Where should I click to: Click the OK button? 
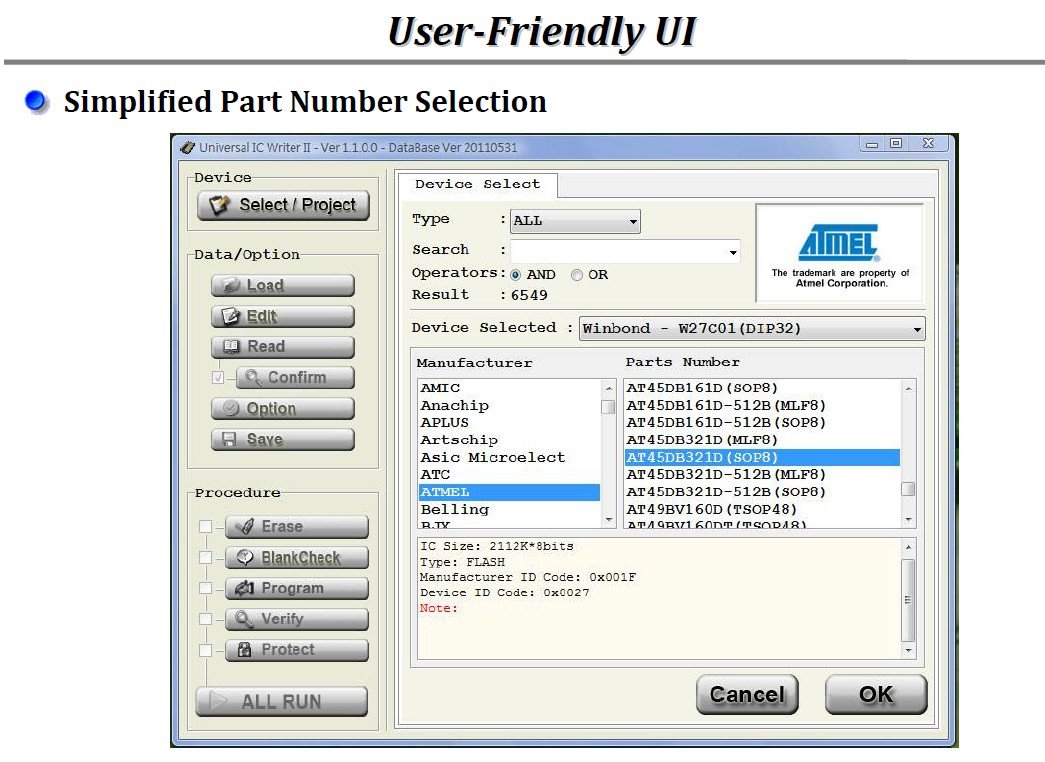pos(876,694)
